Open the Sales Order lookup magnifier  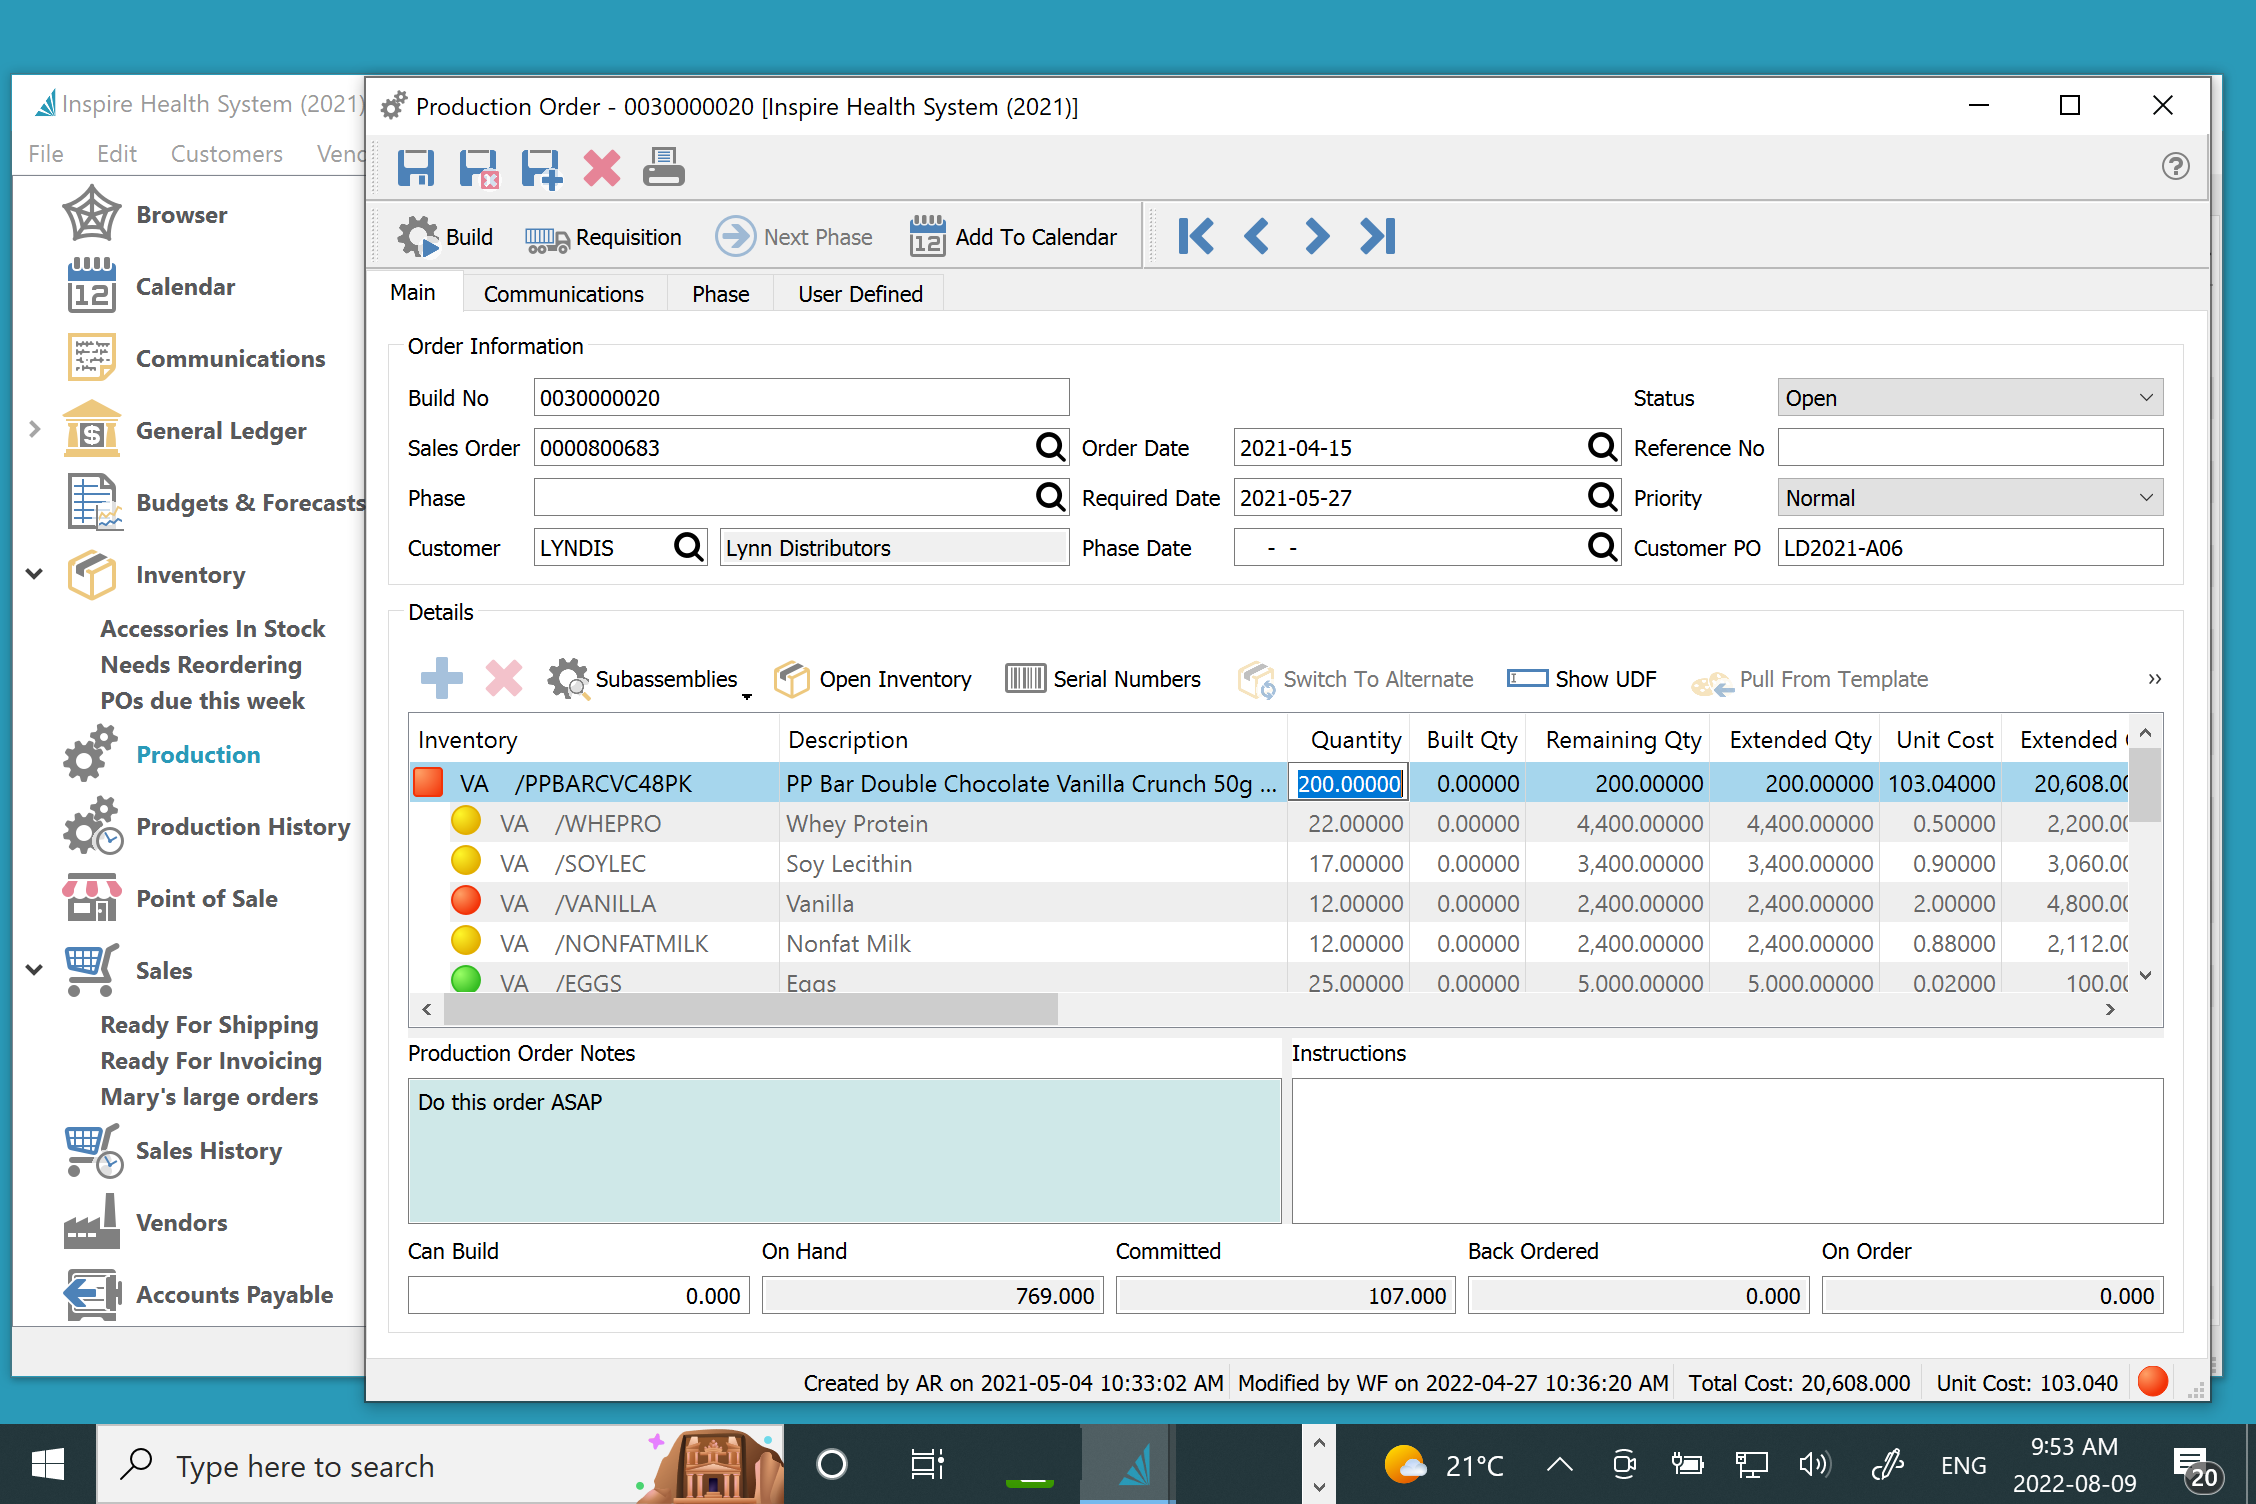[x=1049, y=447]
